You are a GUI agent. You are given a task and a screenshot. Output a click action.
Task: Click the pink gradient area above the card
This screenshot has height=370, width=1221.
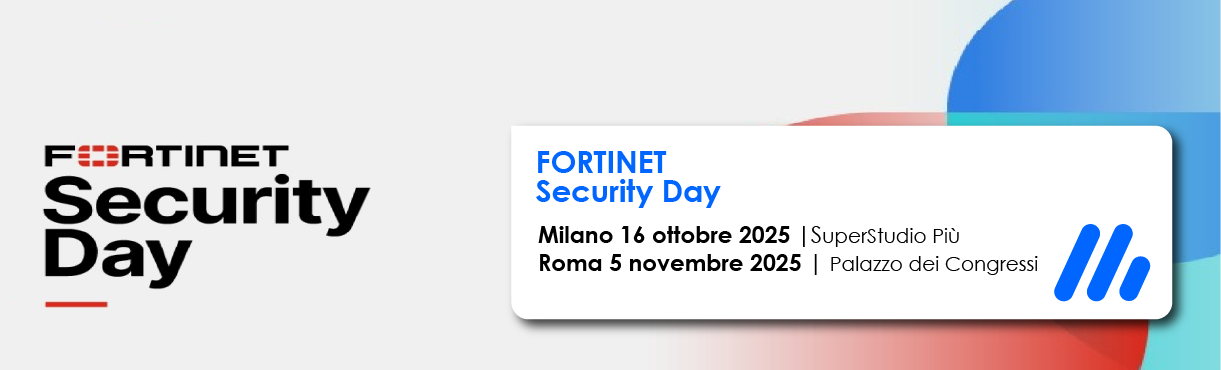tap(870, 119)
